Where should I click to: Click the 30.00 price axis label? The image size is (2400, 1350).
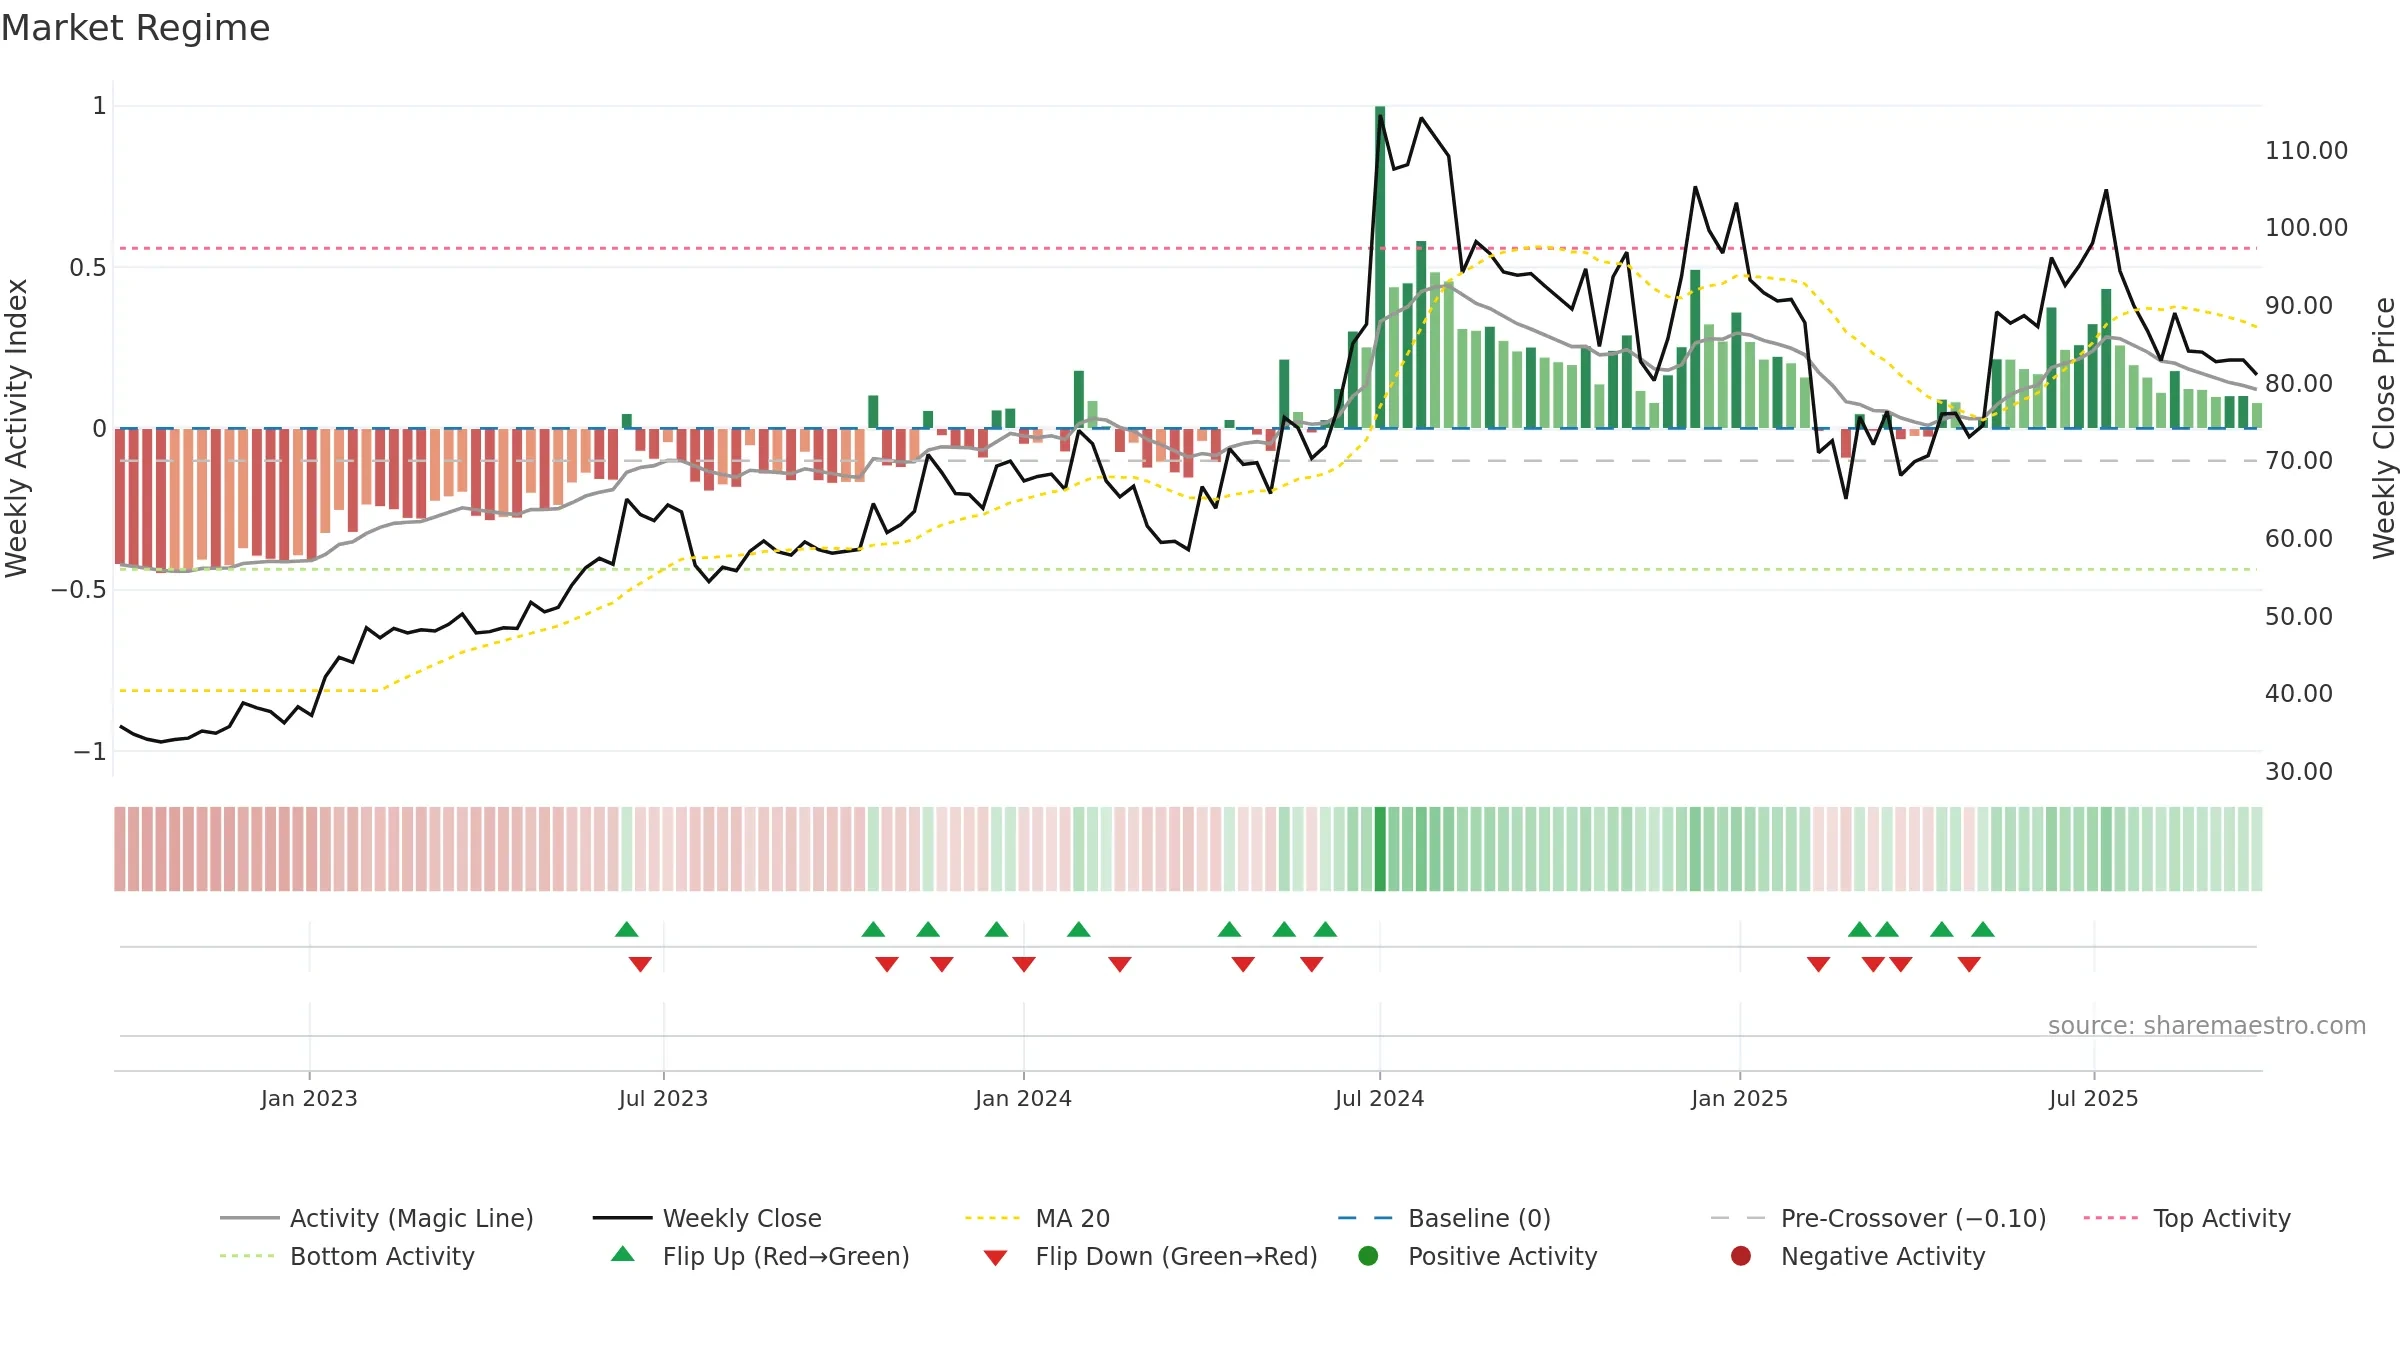coord(2299,771)
